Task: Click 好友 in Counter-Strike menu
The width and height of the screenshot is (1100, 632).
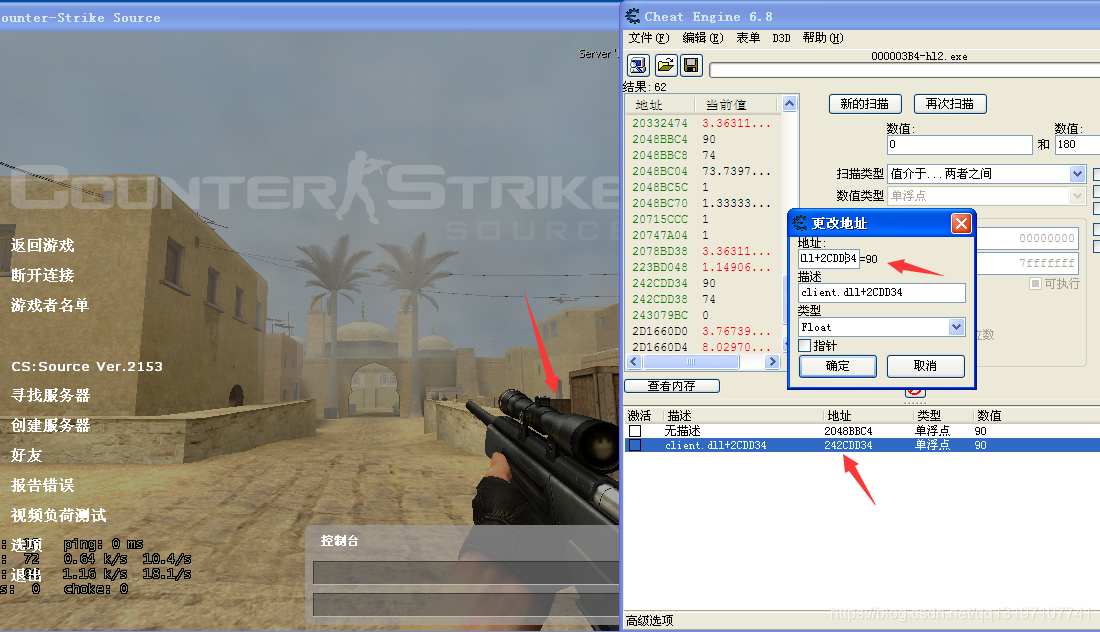Action: (x=27, y=456)
